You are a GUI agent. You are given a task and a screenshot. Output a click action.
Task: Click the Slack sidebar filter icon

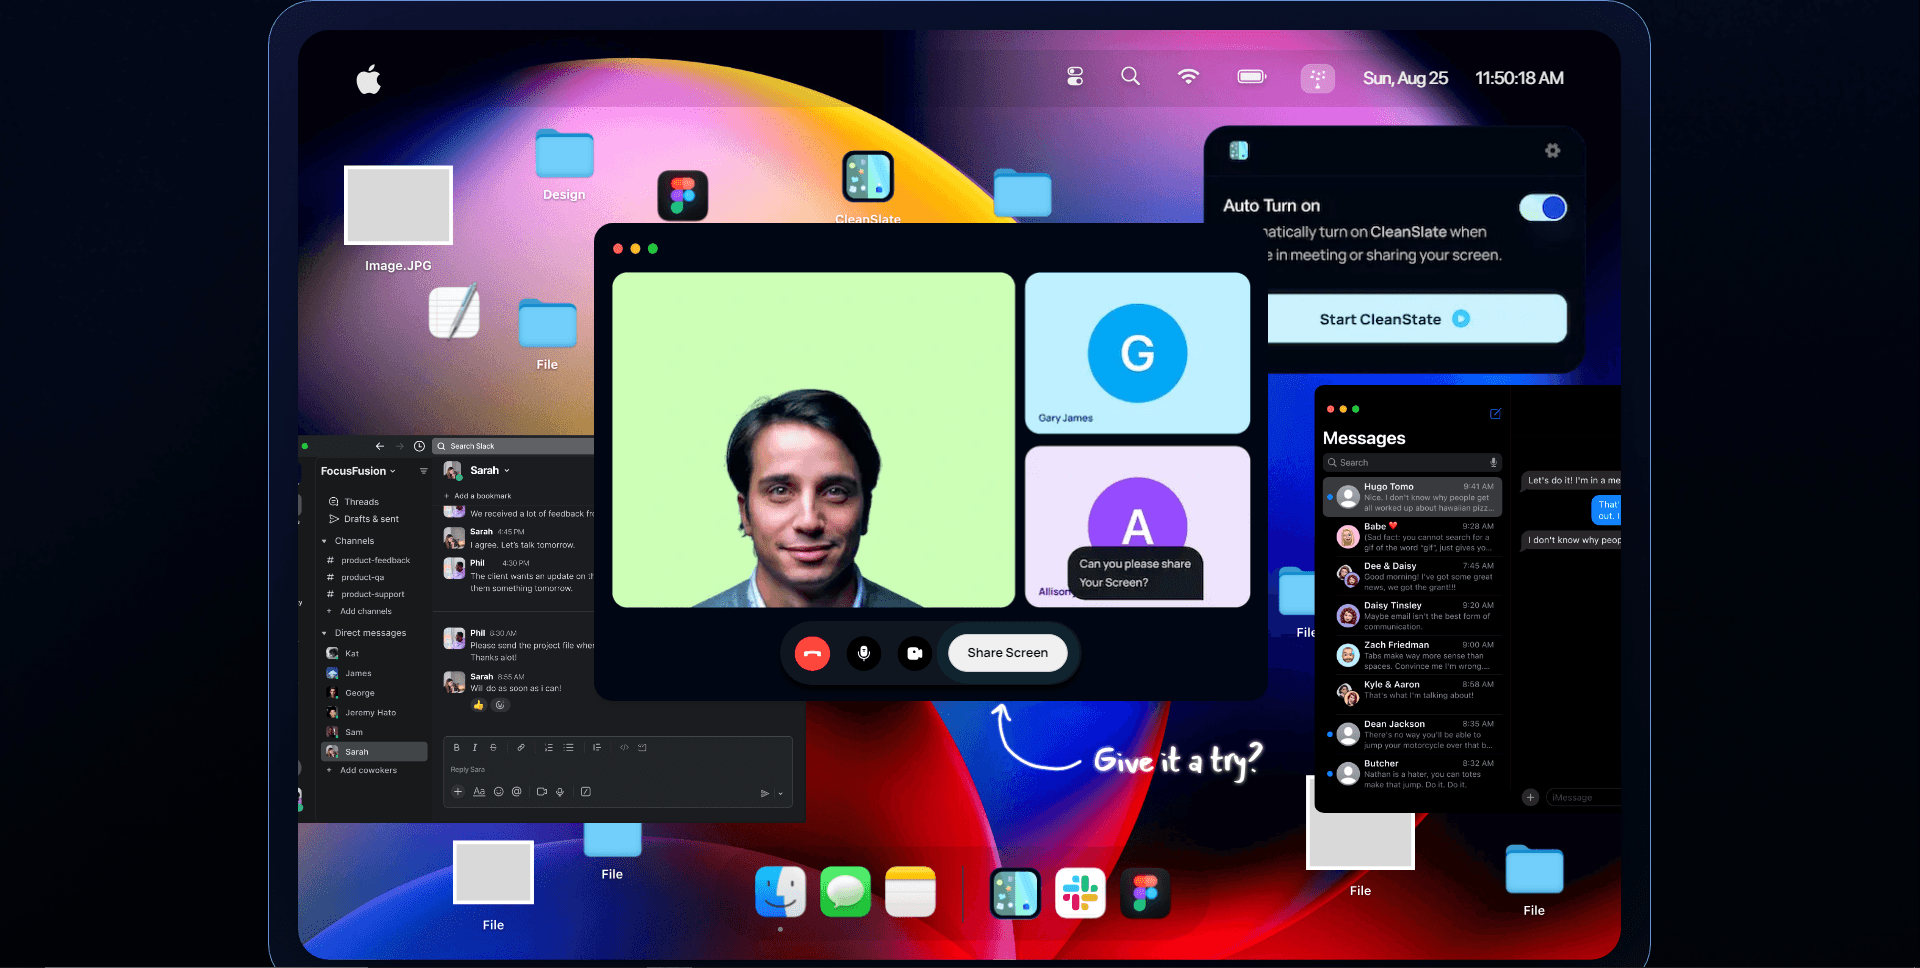click(424, 471)
